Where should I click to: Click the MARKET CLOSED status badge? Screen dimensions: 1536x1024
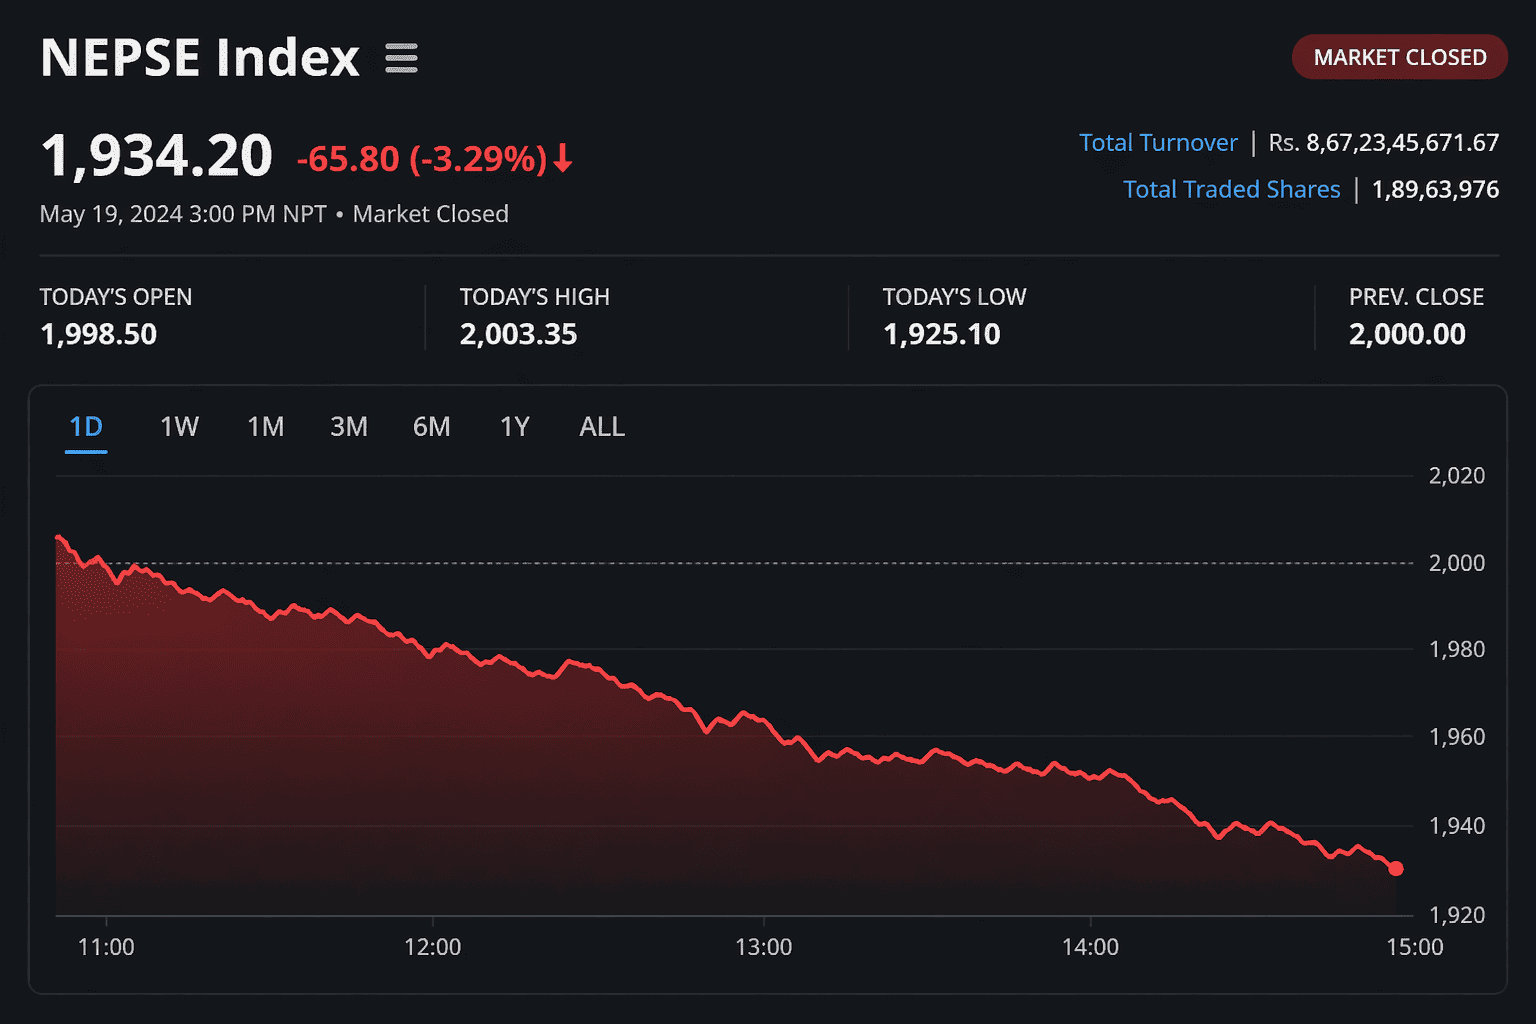[x=1399, y=57]
